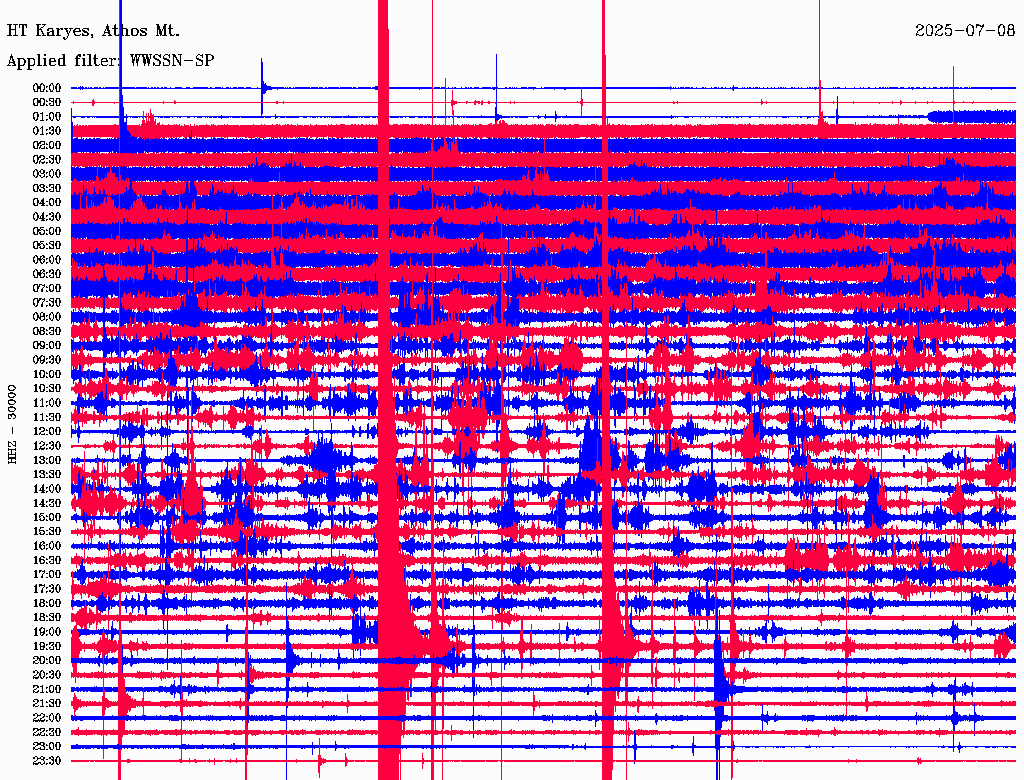Select the 09:30 time label

click(47, 360)
